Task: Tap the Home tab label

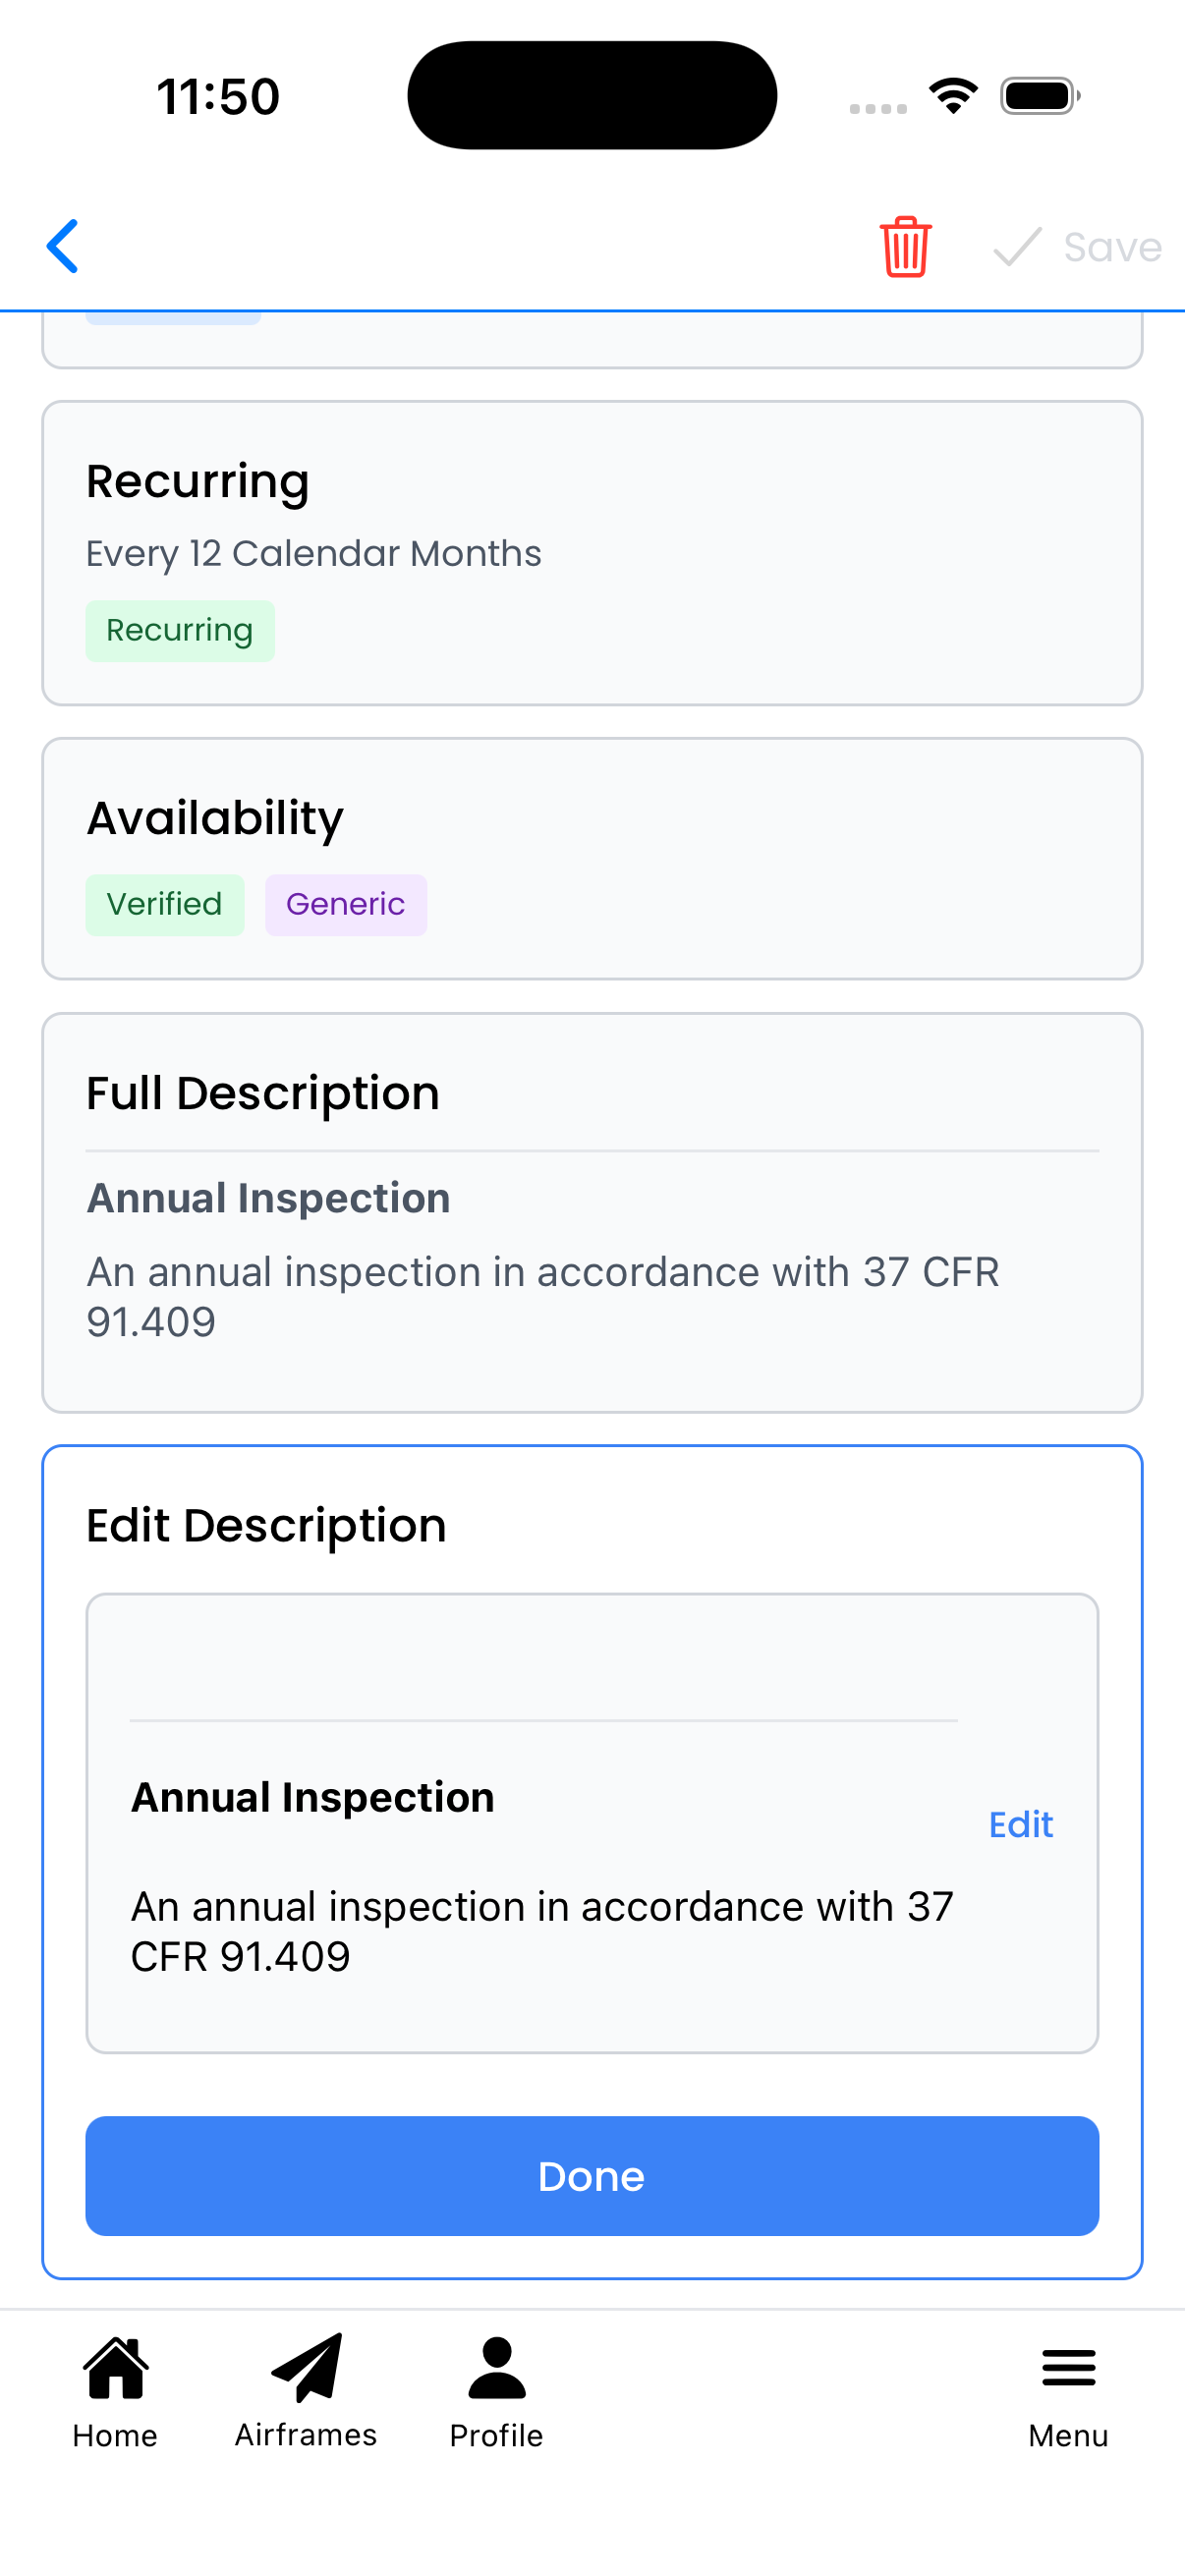Action: coord(115,2435)
